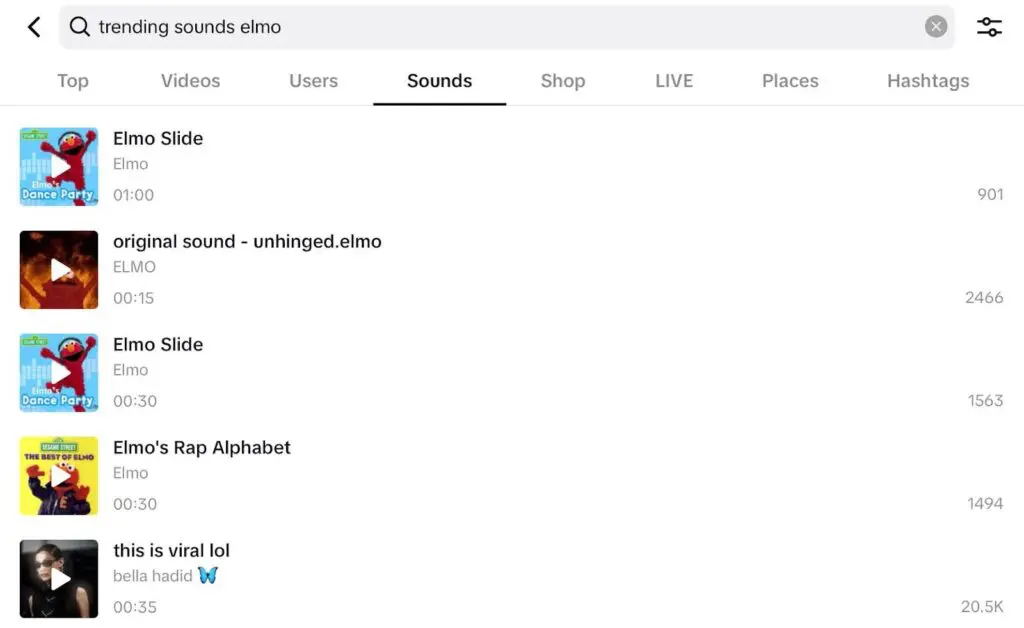Clear the search query with the X icon
This screenshot has width=1024, height=628.
click(x=936, y=27)
